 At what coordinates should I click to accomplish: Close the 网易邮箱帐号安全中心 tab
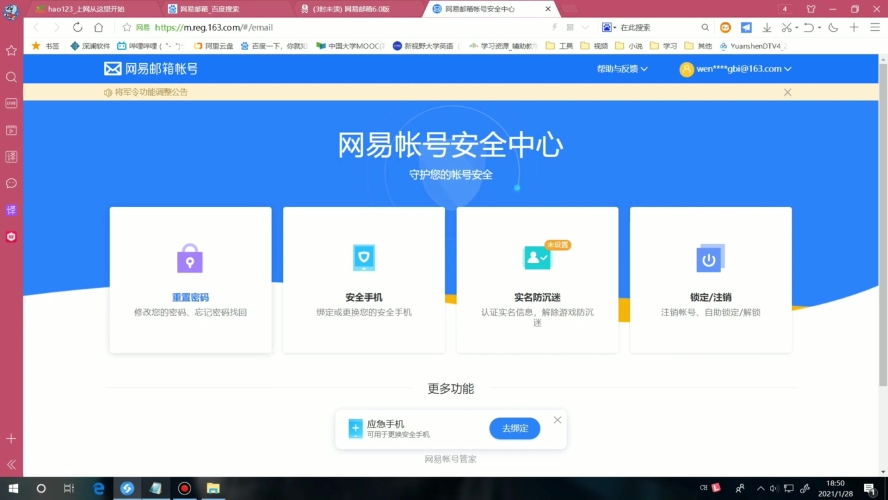click(x=548, y=9)
